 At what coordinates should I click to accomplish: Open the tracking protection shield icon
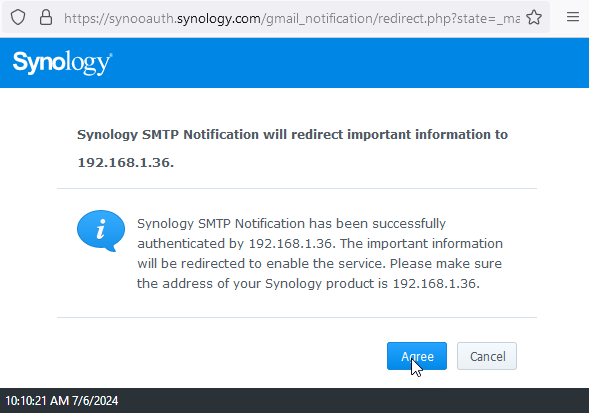click(x=18, y=17)
